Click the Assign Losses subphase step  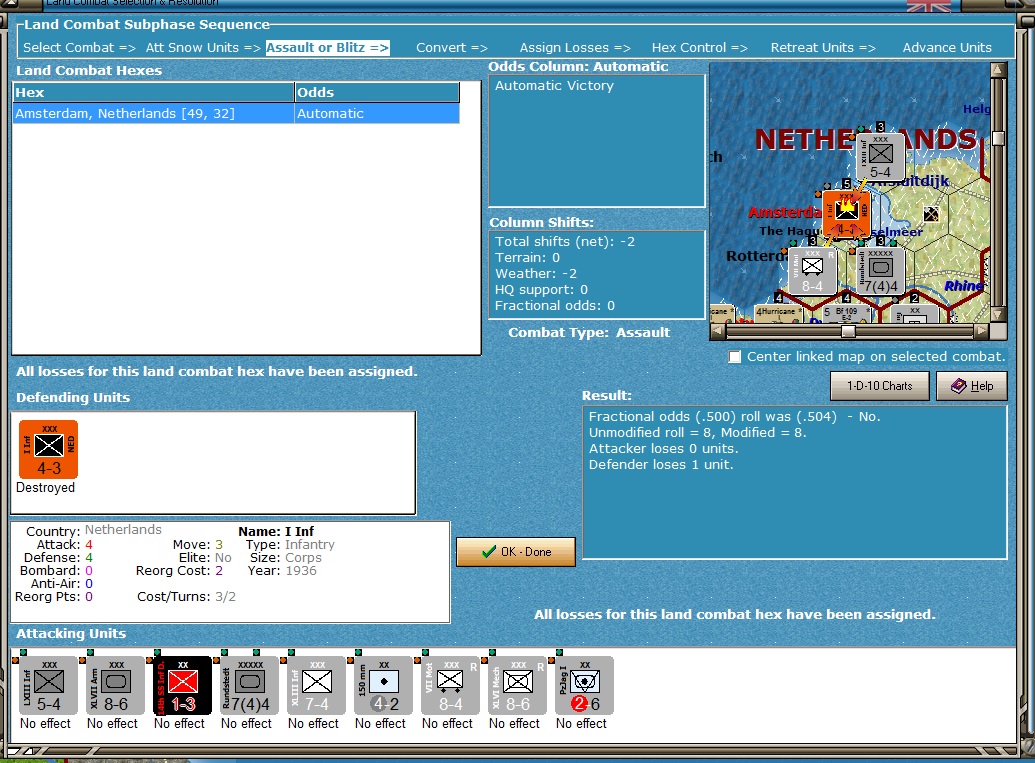click(575, 48)
